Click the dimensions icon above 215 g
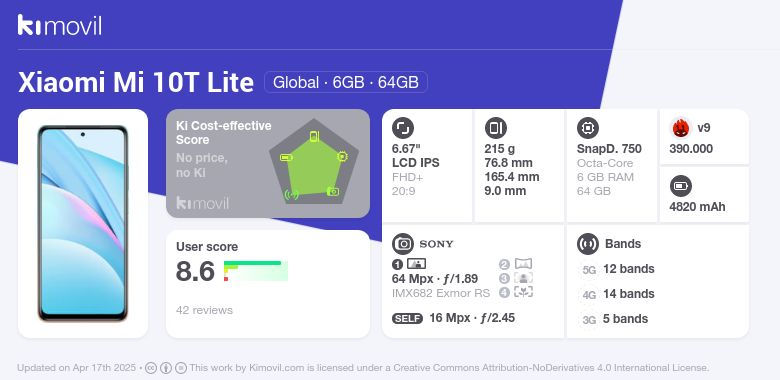The width and height of the screenshot is (780, 380). (495, 128)
